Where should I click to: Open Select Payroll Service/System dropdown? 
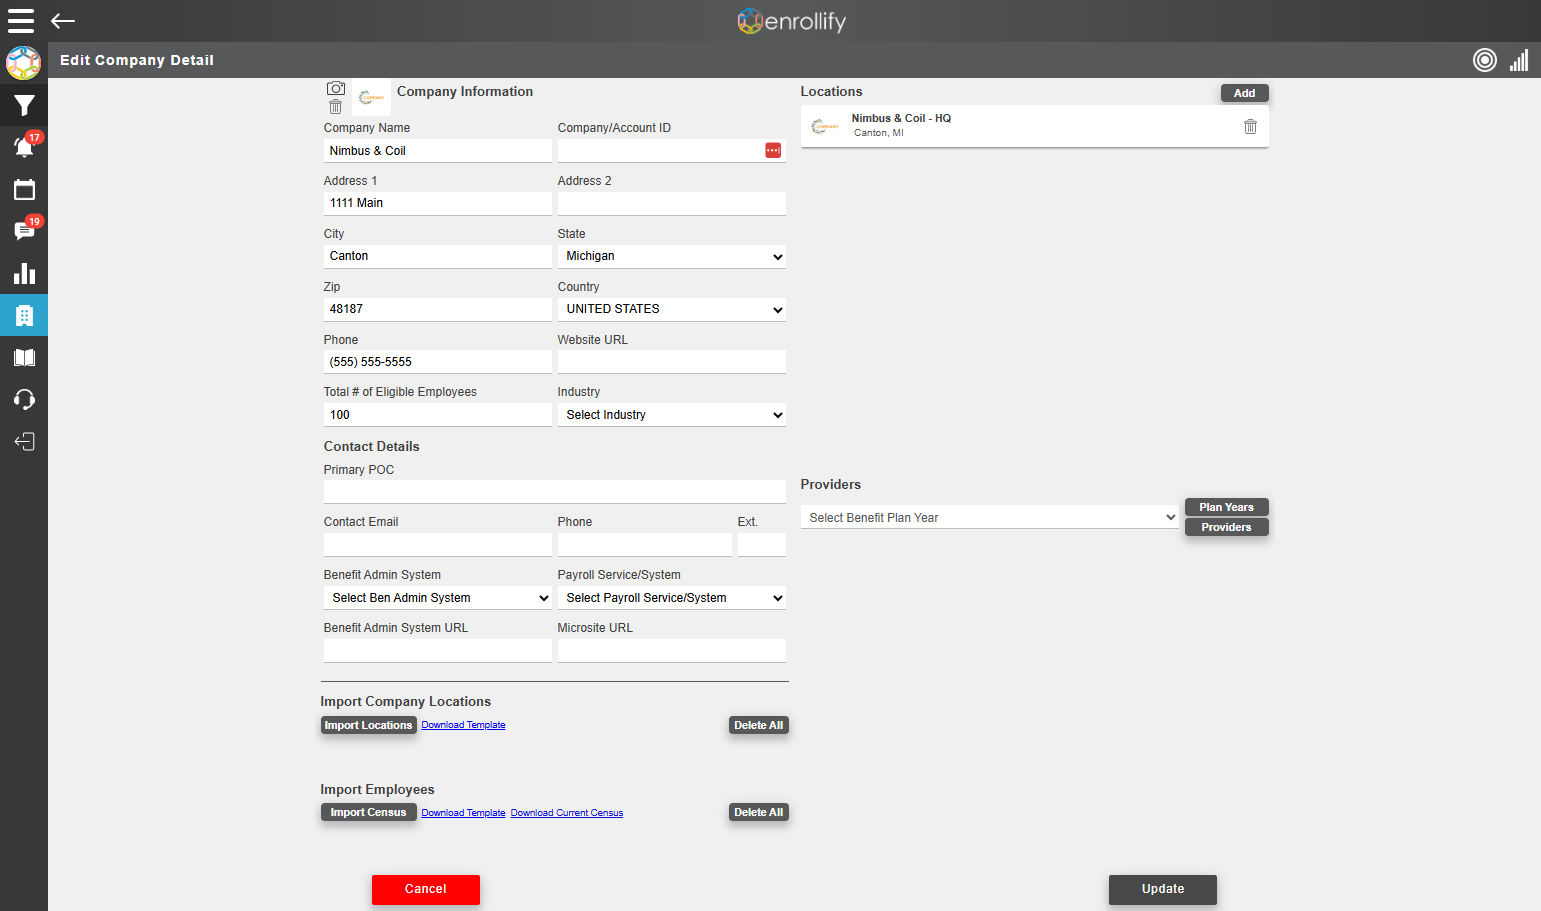[x=672, y=598]
